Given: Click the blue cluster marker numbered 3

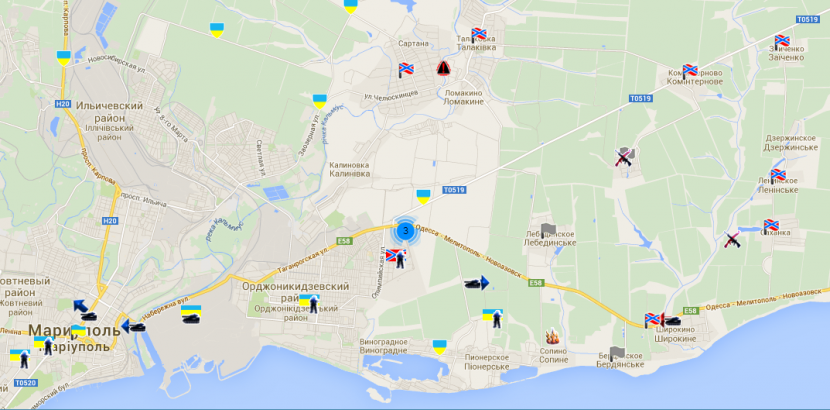Looking at the screenshot, I should (x=404, y=231).
